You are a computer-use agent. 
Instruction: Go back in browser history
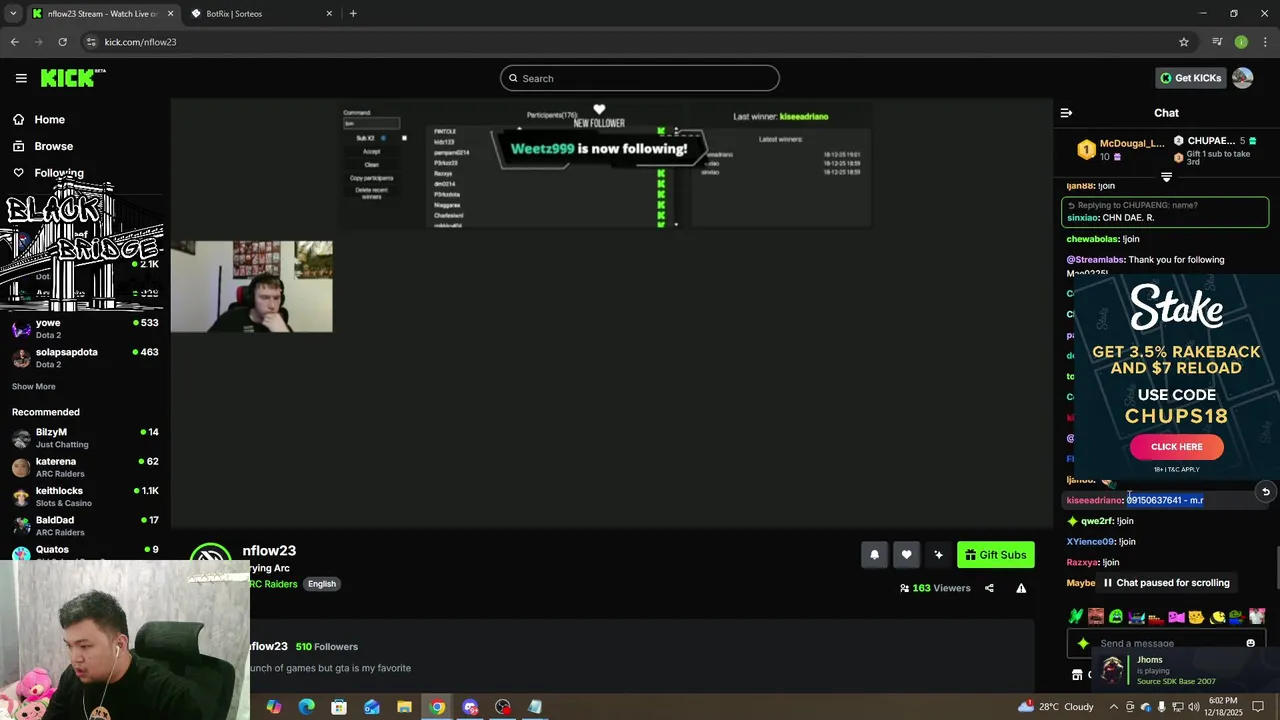14,42
